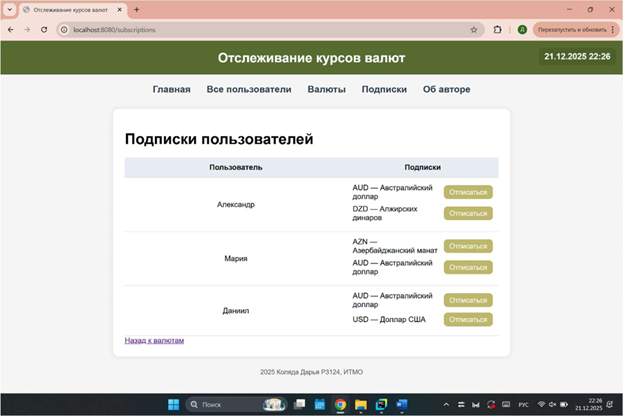Navigate to the Валюты section
The height and width of the screenshot is (416, 623).
[326, 89]
